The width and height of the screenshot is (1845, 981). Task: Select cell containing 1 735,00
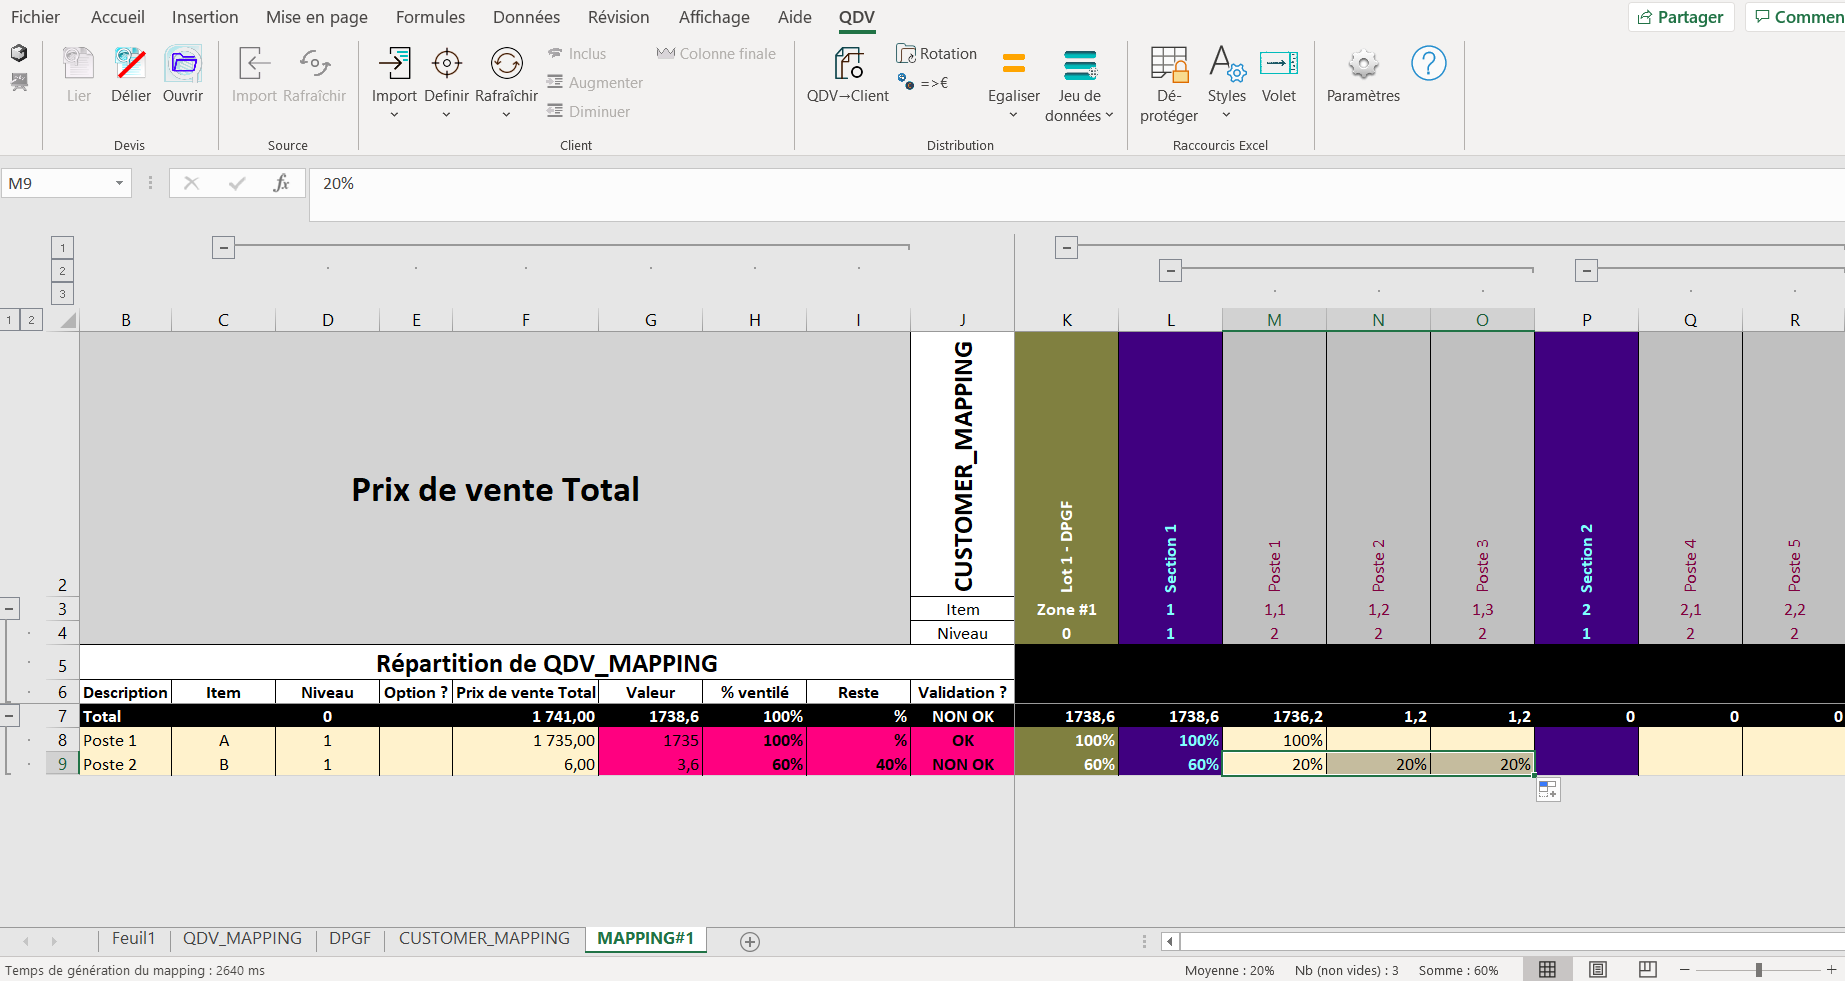coord(525,740)
